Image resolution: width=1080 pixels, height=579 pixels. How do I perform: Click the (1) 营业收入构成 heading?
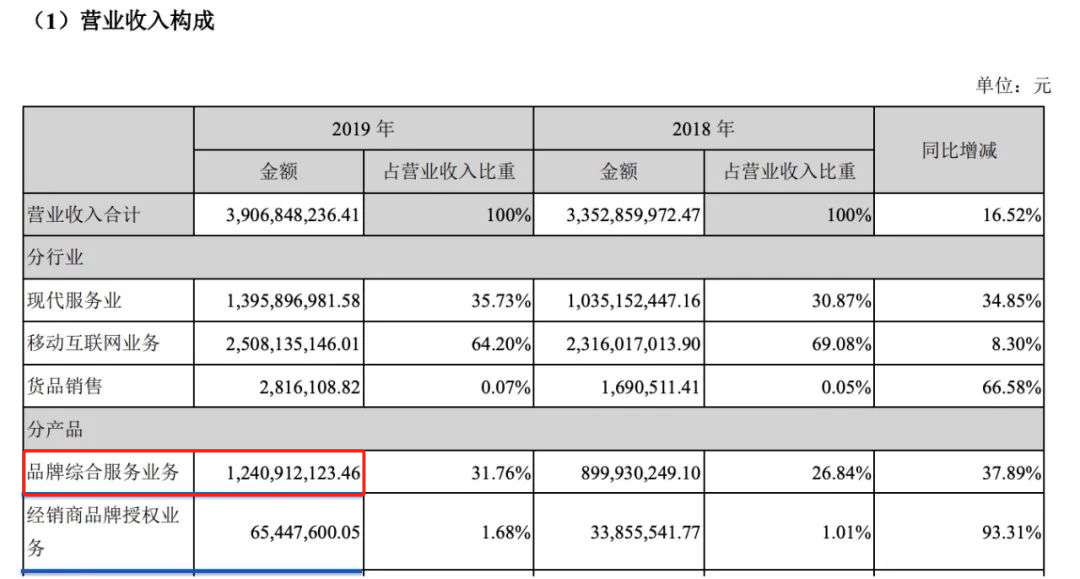point(121,21)
